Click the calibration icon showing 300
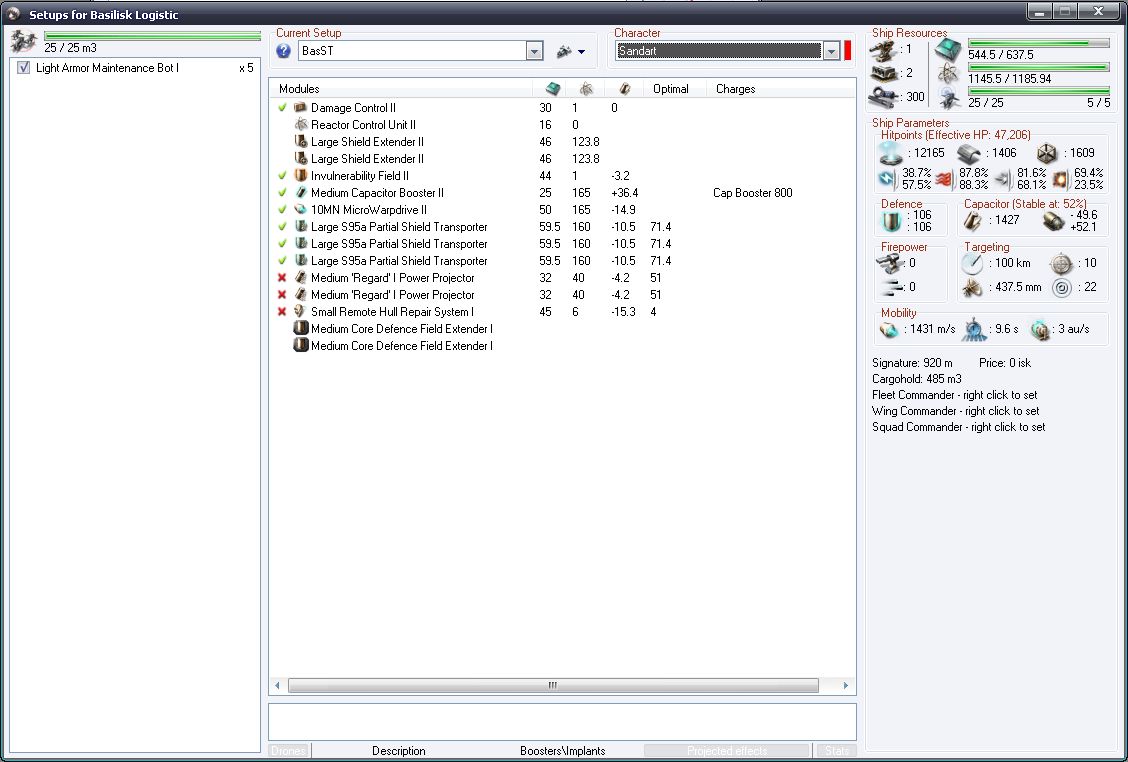1128x762 pixels. pos(883,96)
